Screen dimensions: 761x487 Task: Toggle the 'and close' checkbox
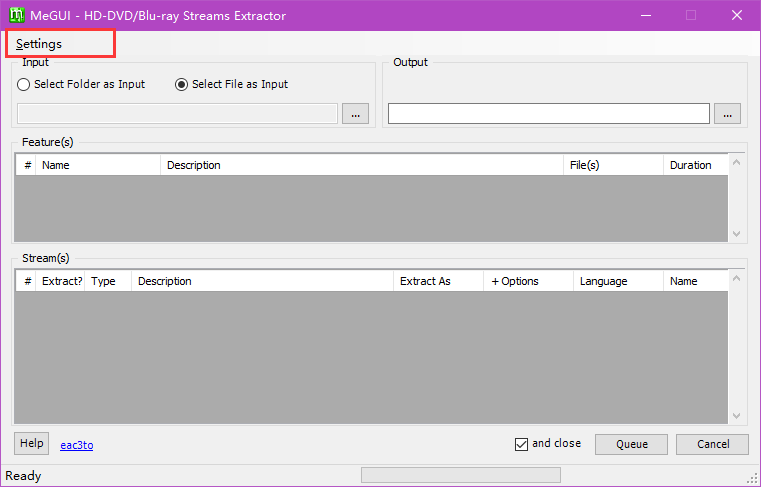click(521, 444)
